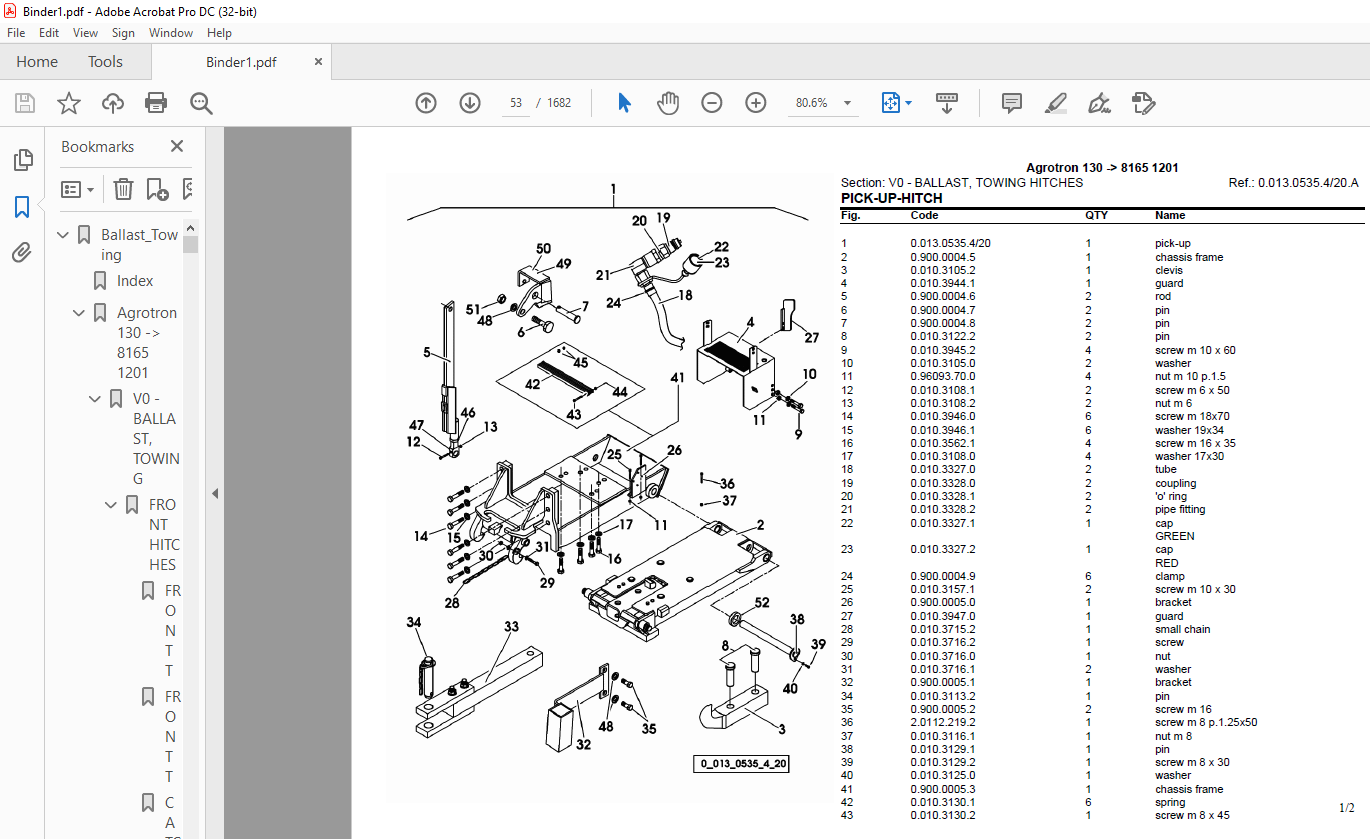The width and height of the screenshot is (1370, 839).
Task: Bookmark file with the star icon
Action: pyautogui.click(x=69, y=103)
